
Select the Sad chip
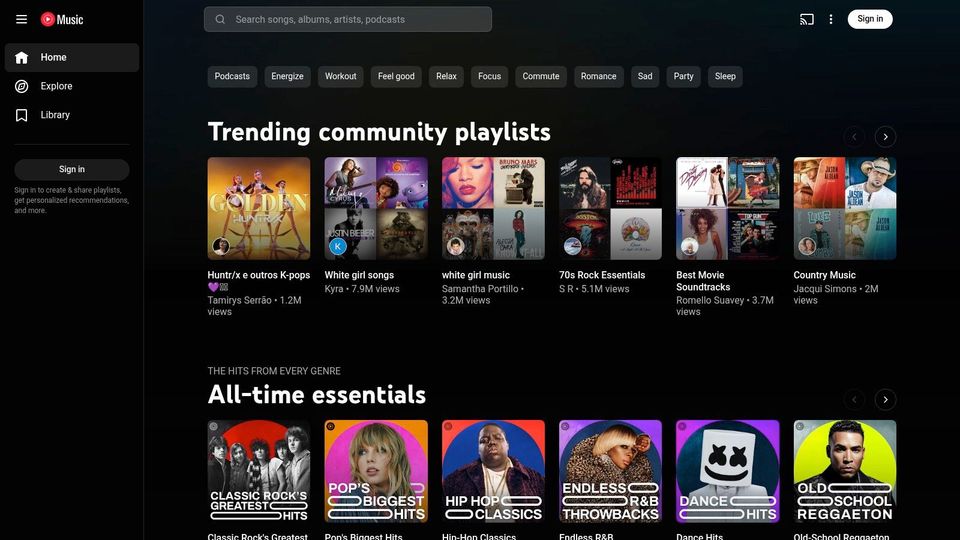[x=645, y=77]
